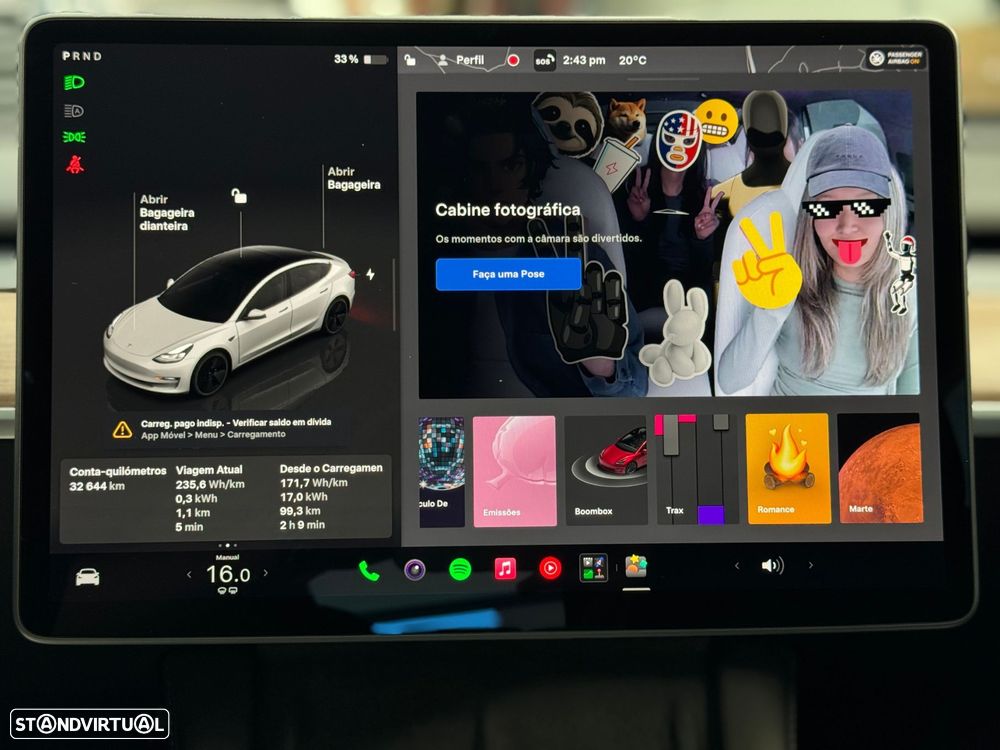Tap the charging payment warning message
This screenshot has height=750, width=1000.
click(236, 428)
